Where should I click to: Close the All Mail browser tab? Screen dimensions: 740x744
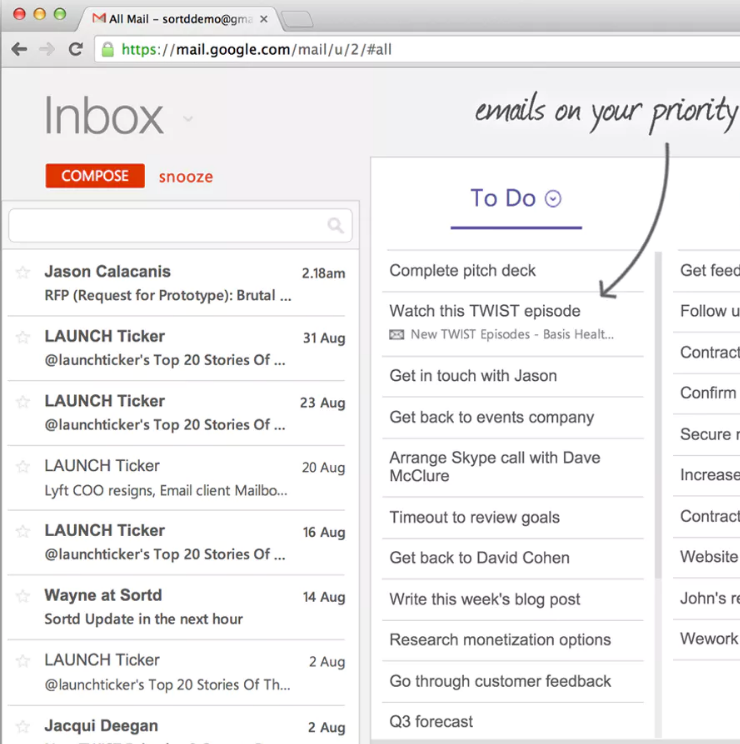tap(264, 19)
